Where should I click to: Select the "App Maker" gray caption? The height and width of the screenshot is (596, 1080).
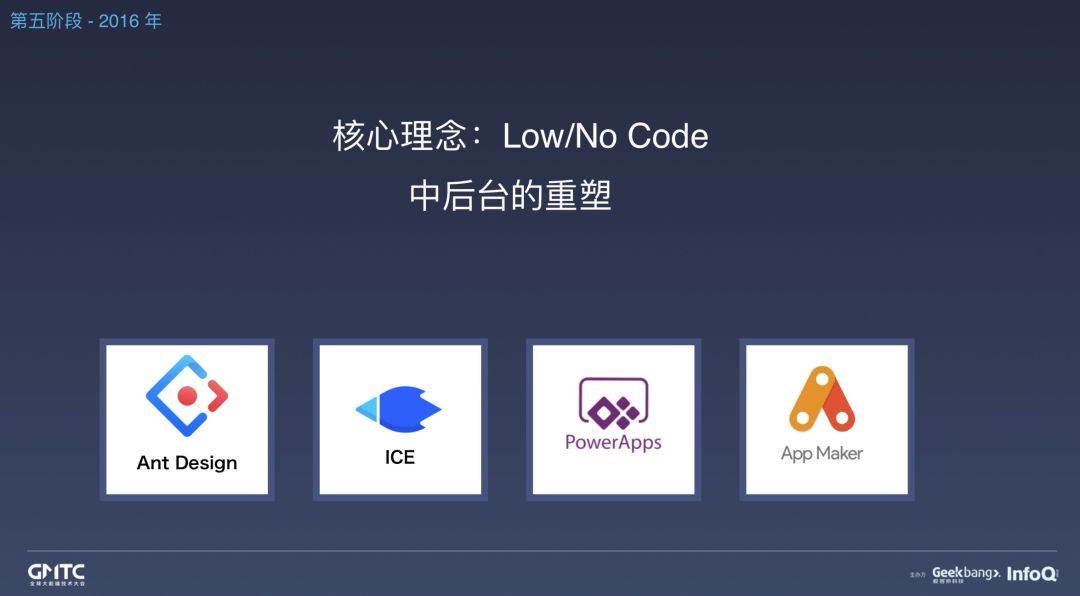tap(822, 453)
